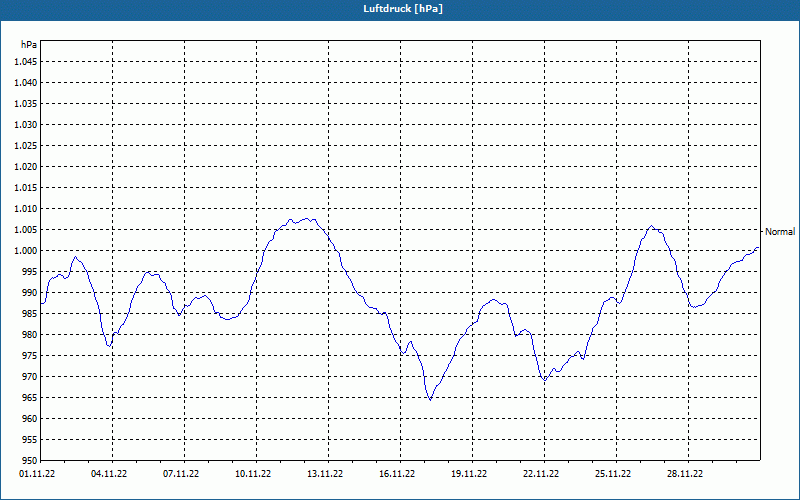Pick the 07.11.22 date label
Image resolution: width=800 pixels, height=500 pixels.
pyautogui.click(x=181, y=474)
